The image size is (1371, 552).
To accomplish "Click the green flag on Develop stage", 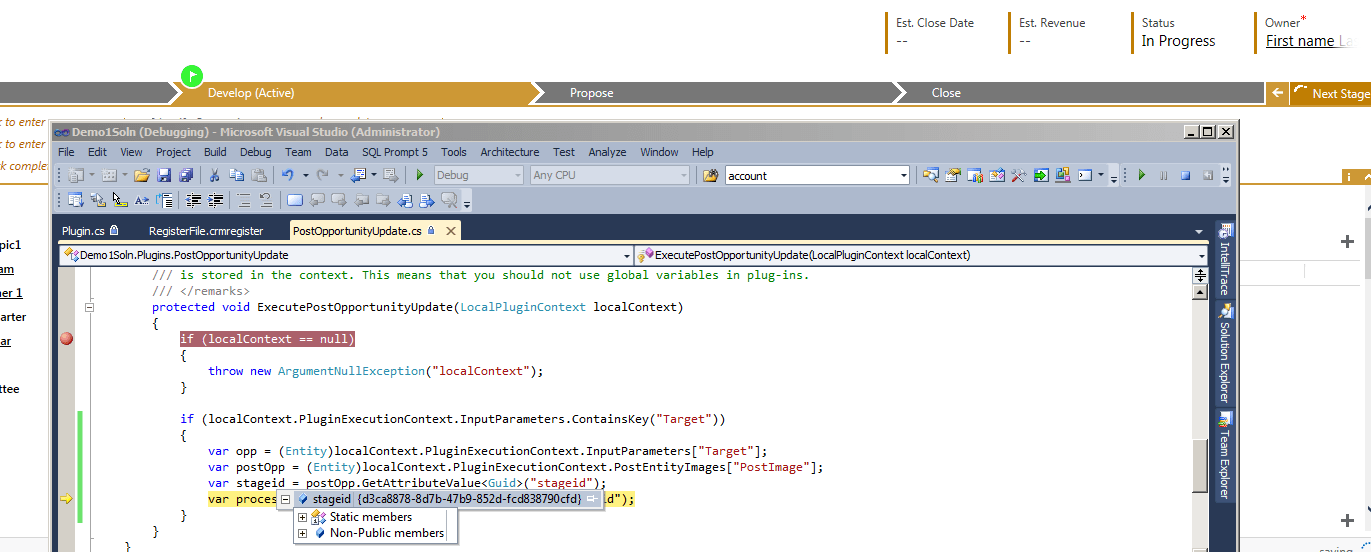I will pyautogui.click(x=191, y=75).
